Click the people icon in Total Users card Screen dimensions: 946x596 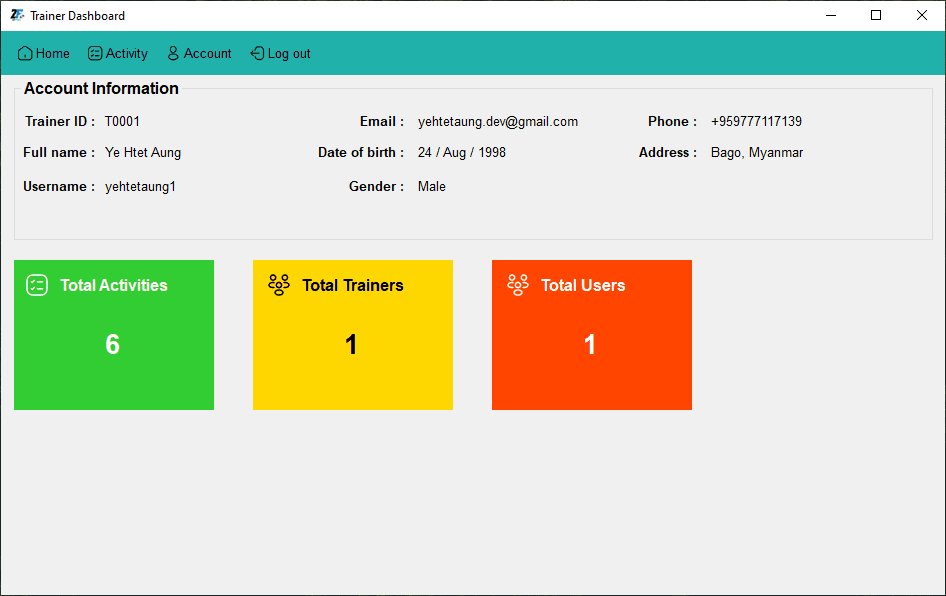tap(518, 285)
